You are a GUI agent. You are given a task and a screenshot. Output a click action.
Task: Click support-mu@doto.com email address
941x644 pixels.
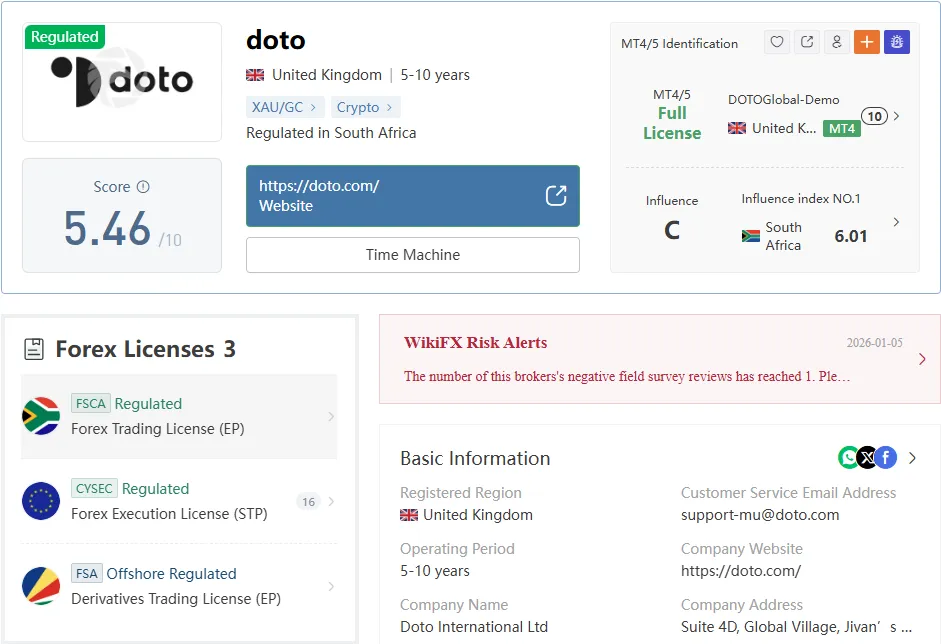tap(760, 515)
